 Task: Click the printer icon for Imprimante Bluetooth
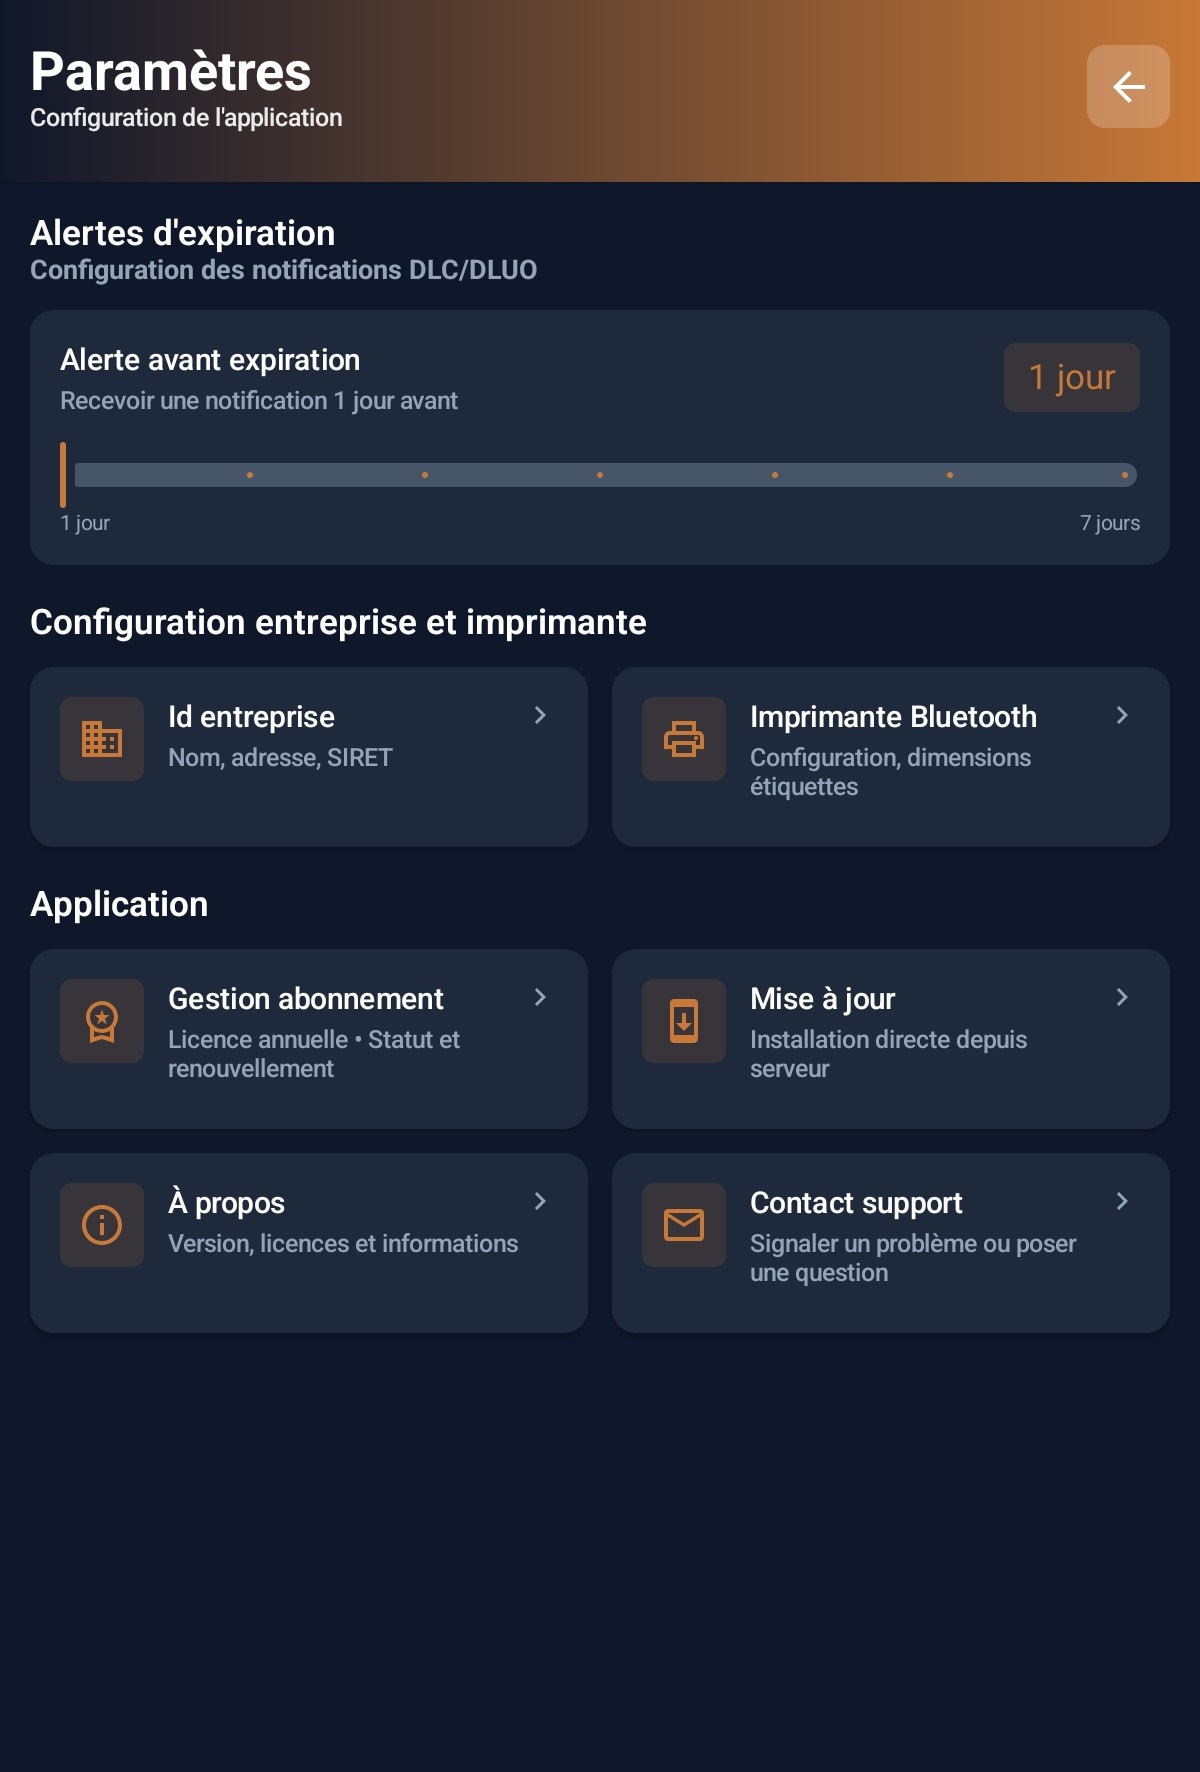[x=683, y=740]
